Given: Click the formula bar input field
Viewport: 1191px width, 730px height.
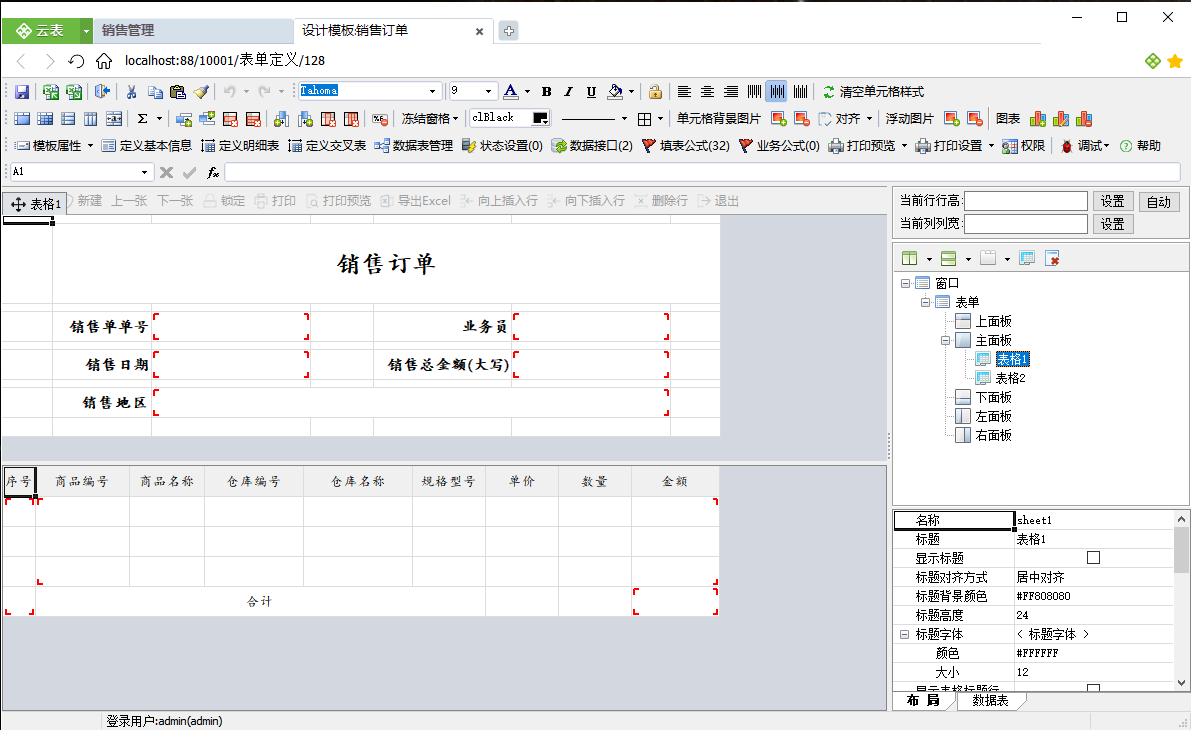Looking at the screenshot, I should [703, 172].
